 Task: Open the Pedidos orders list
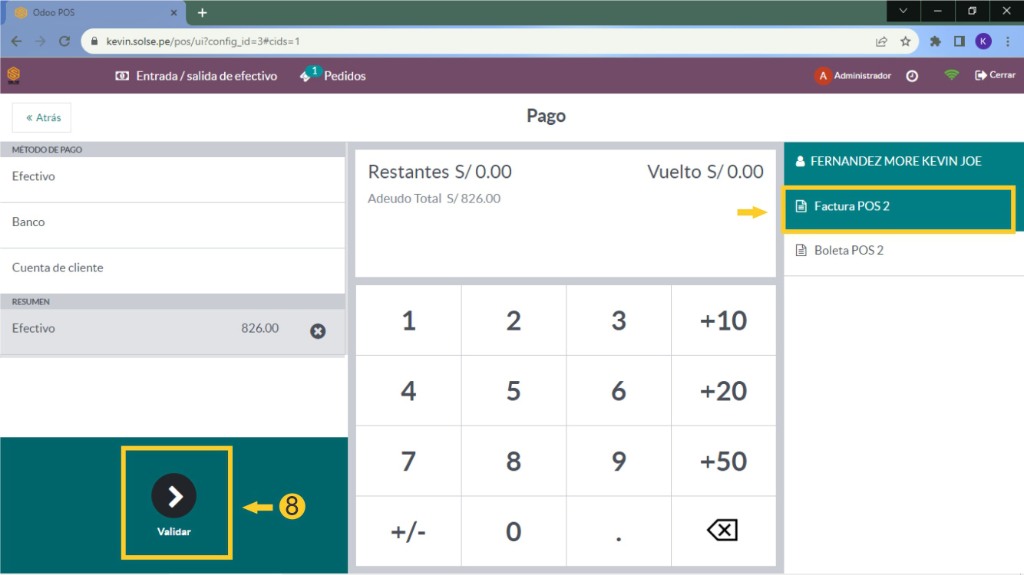coord(334,76)
